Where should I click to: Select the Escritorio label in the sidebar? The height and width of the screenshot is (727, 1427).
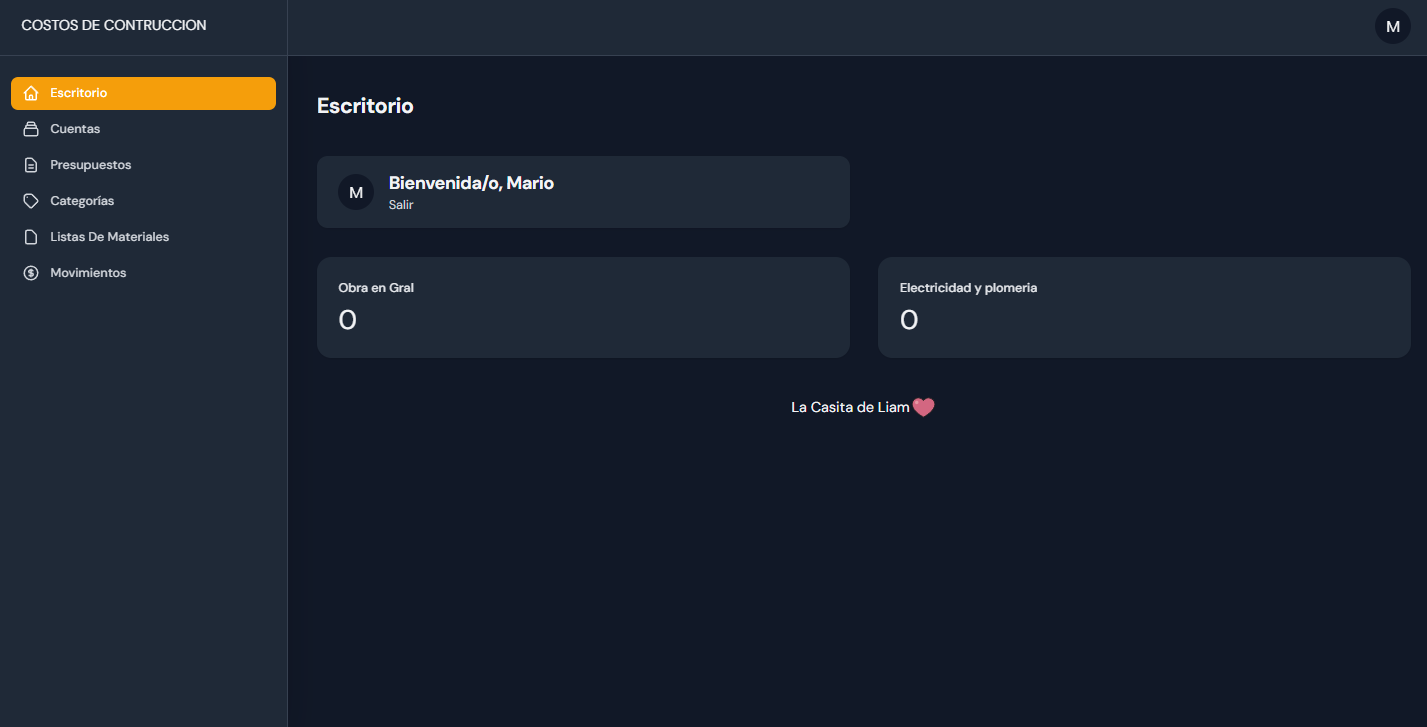(79, 93)
